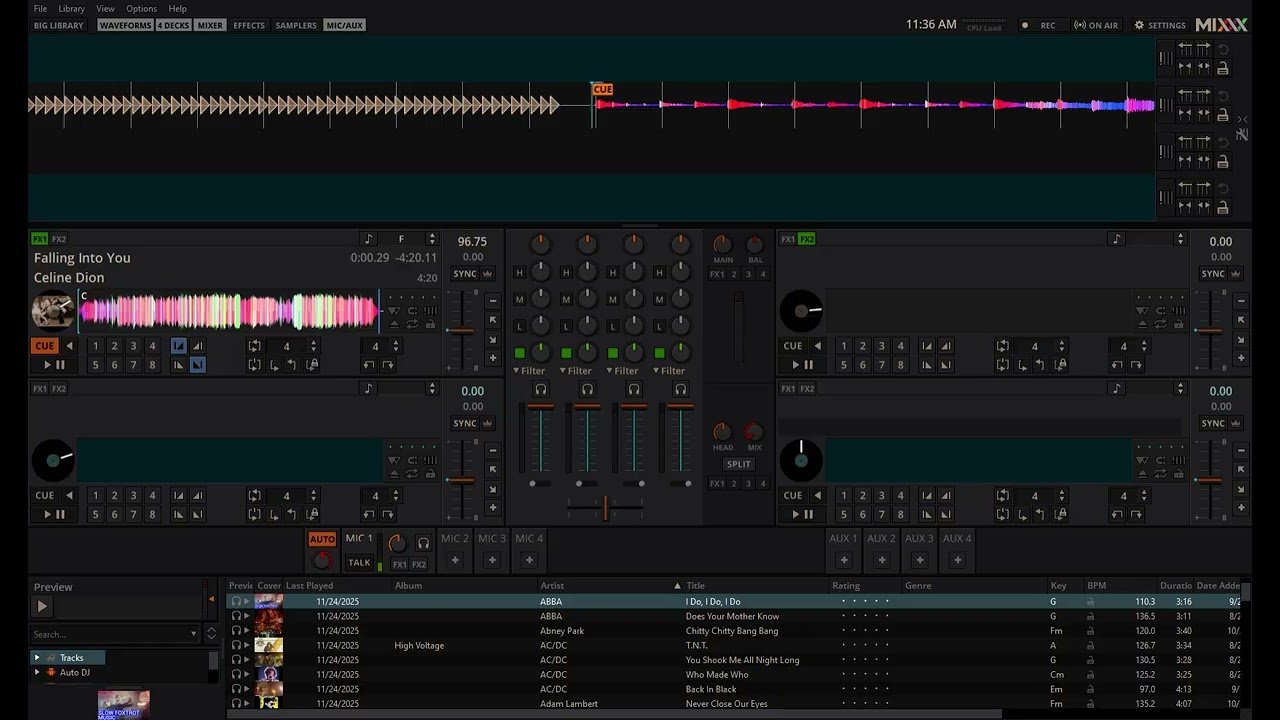This screenshot has height=720, width=1280.
Task: Open the Options menu
Action: 141,8
